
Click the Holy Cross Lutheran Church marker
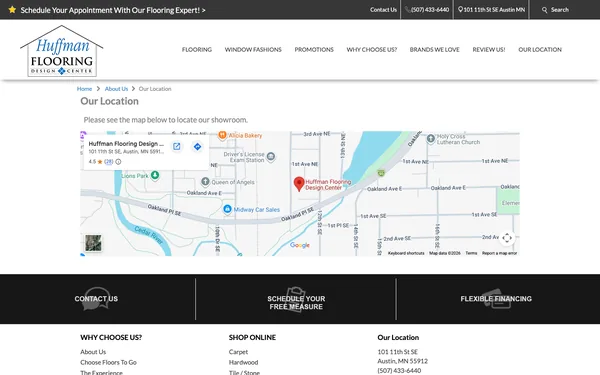tap(431, 139)
